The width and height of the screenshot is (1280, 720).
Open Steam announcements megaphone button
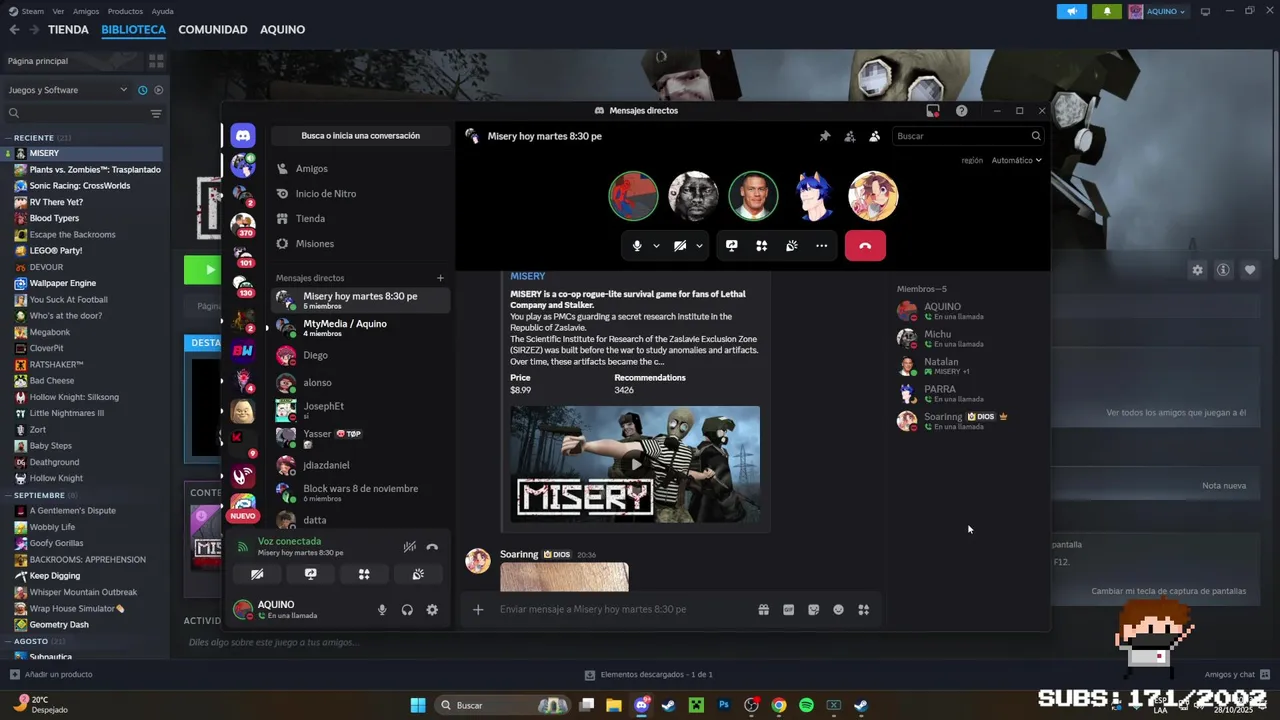(1071, 11)
